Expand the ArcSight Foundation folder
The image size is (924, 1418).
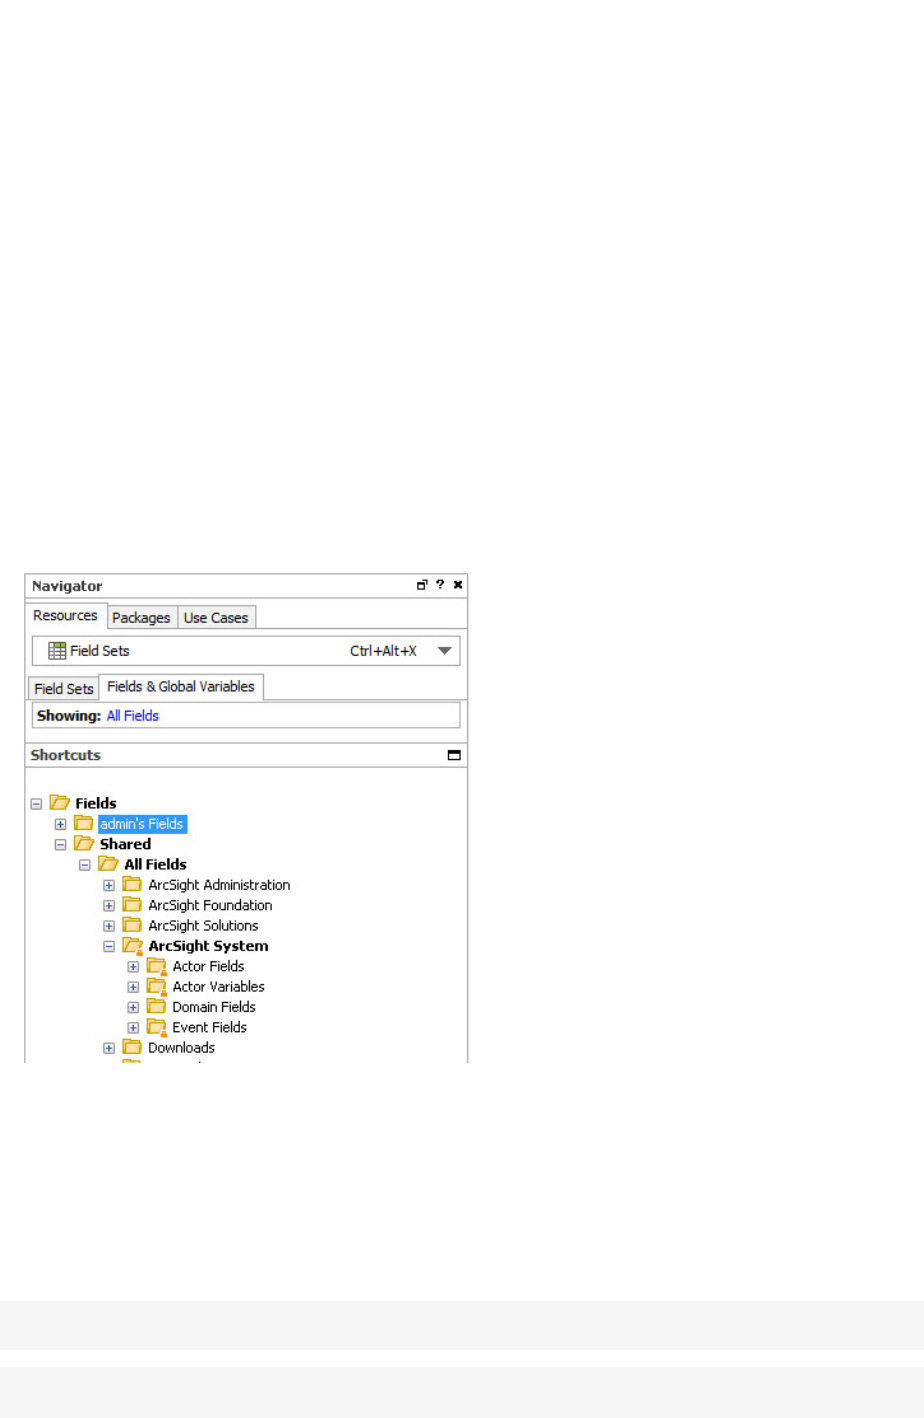[109, 906]
